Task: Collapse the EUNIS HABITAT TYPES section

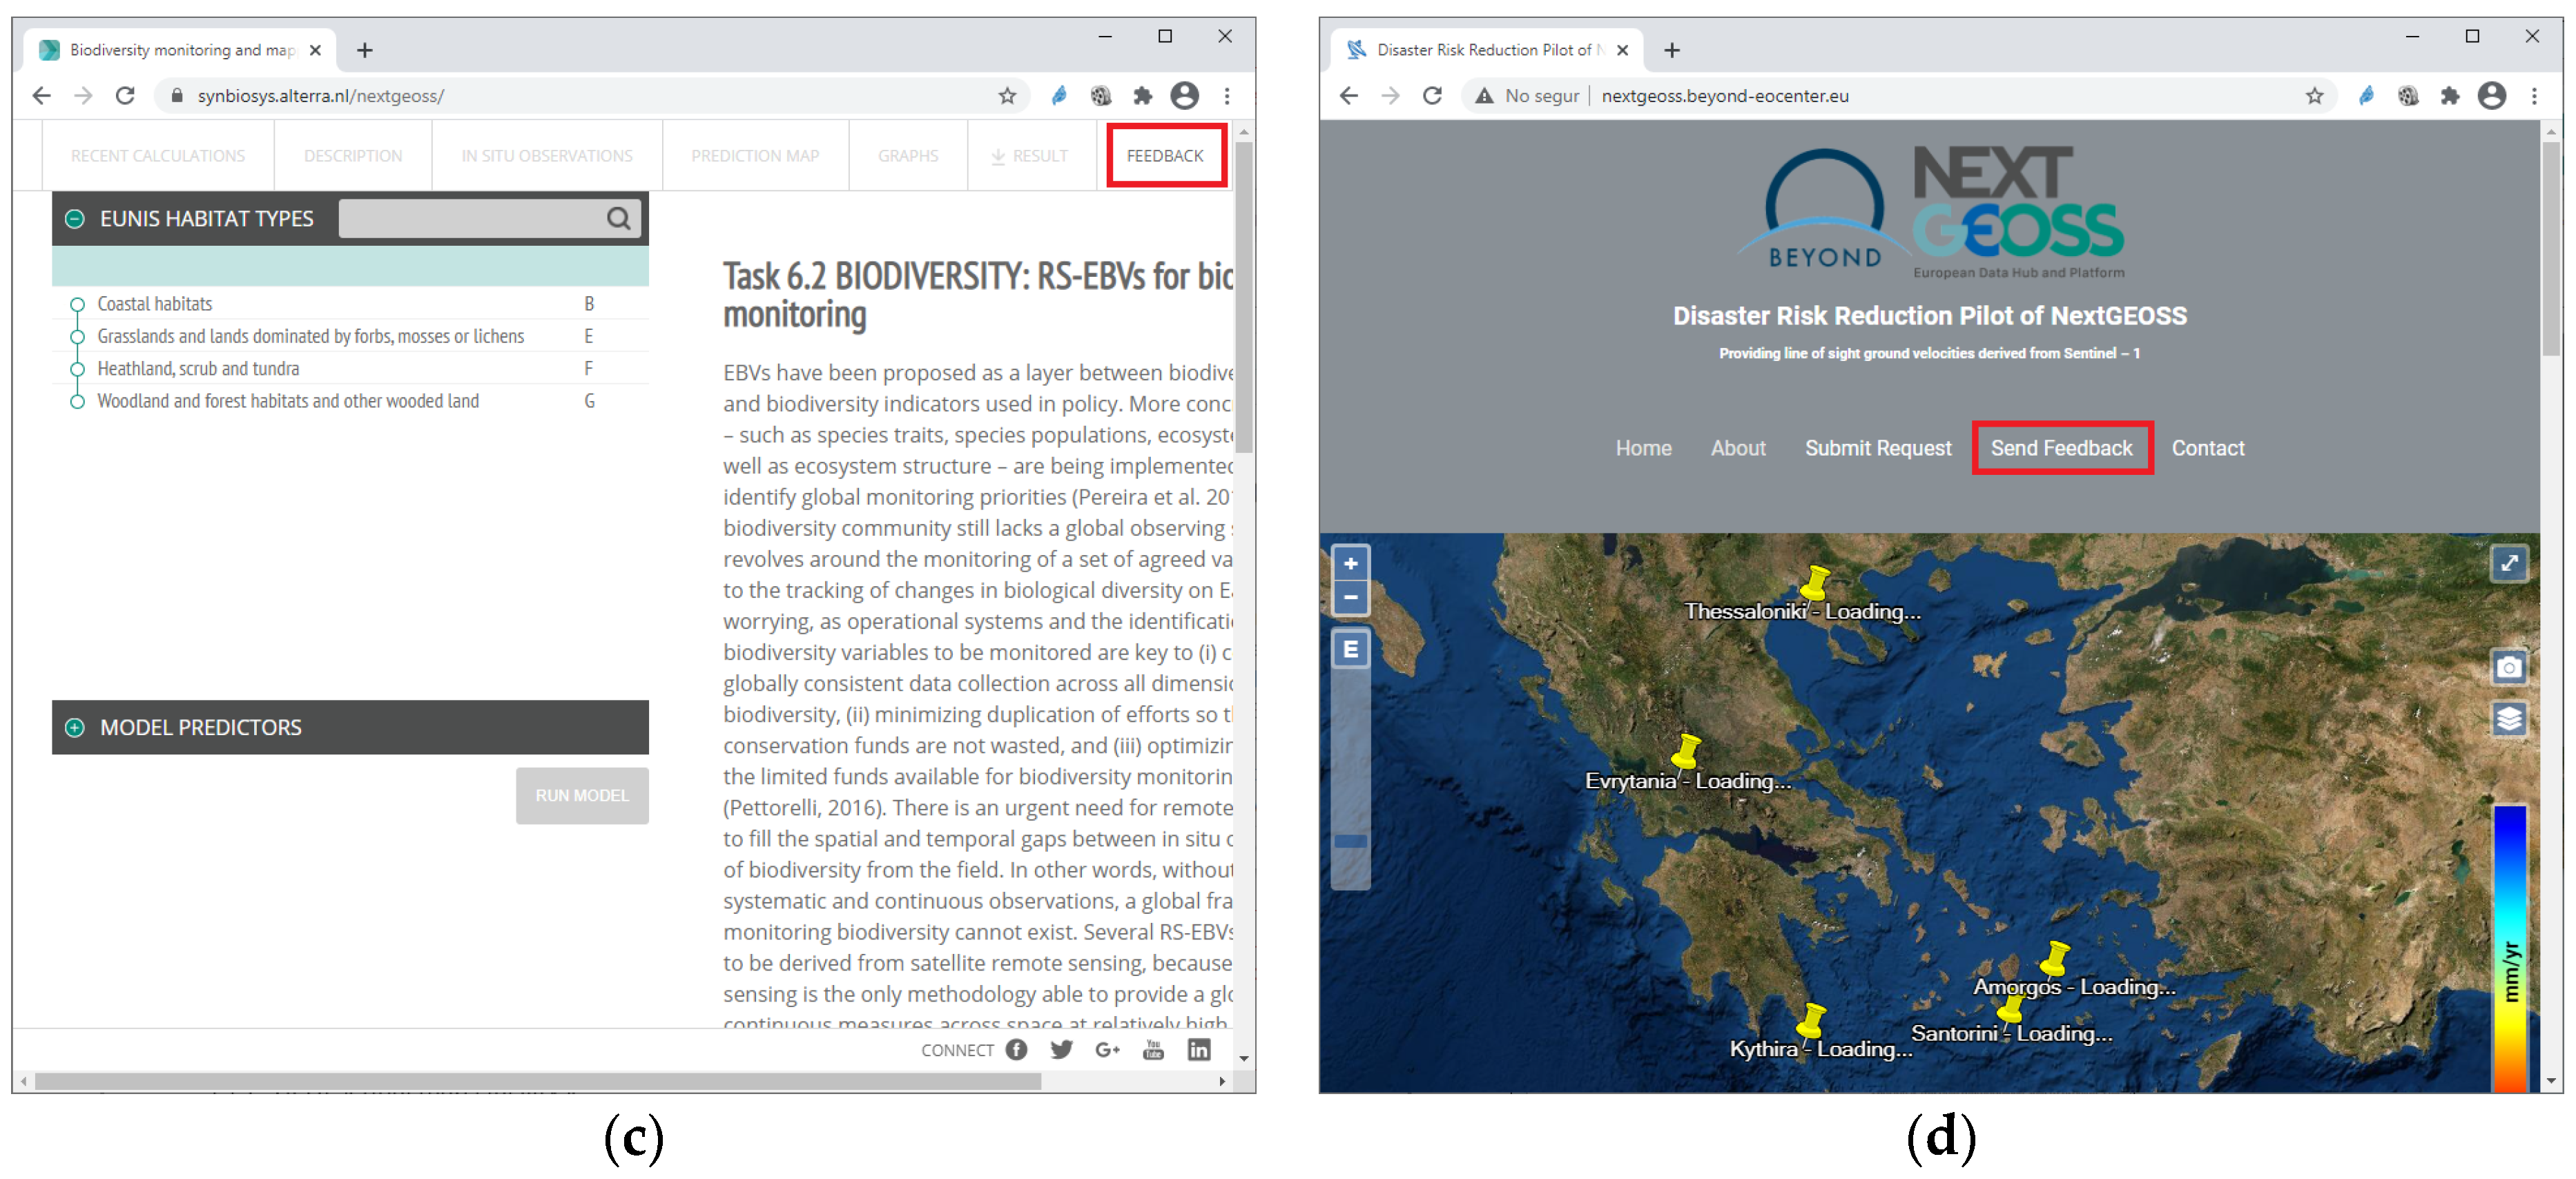Action: pos(75,218)
